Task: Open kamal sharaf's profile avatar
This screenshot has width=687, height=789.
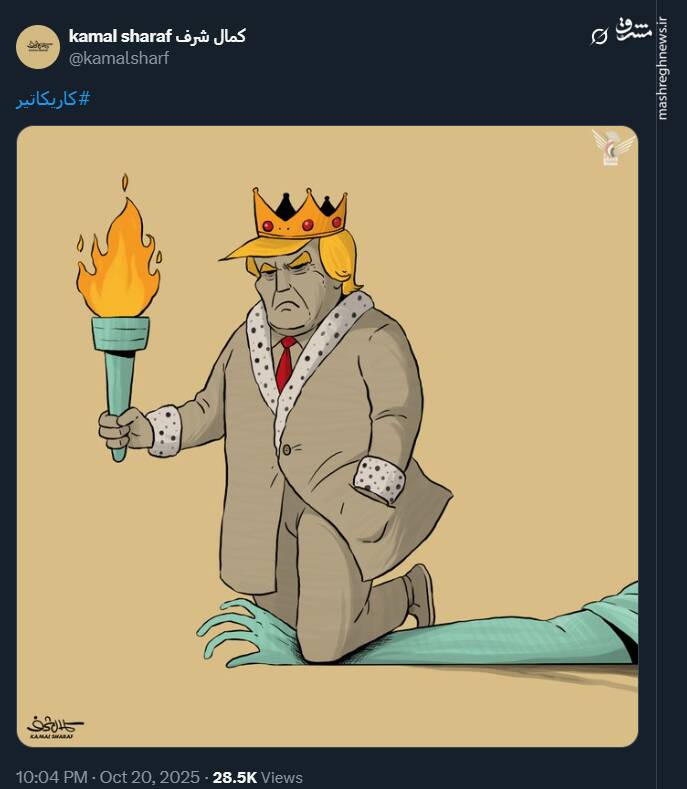Action: 38,47
